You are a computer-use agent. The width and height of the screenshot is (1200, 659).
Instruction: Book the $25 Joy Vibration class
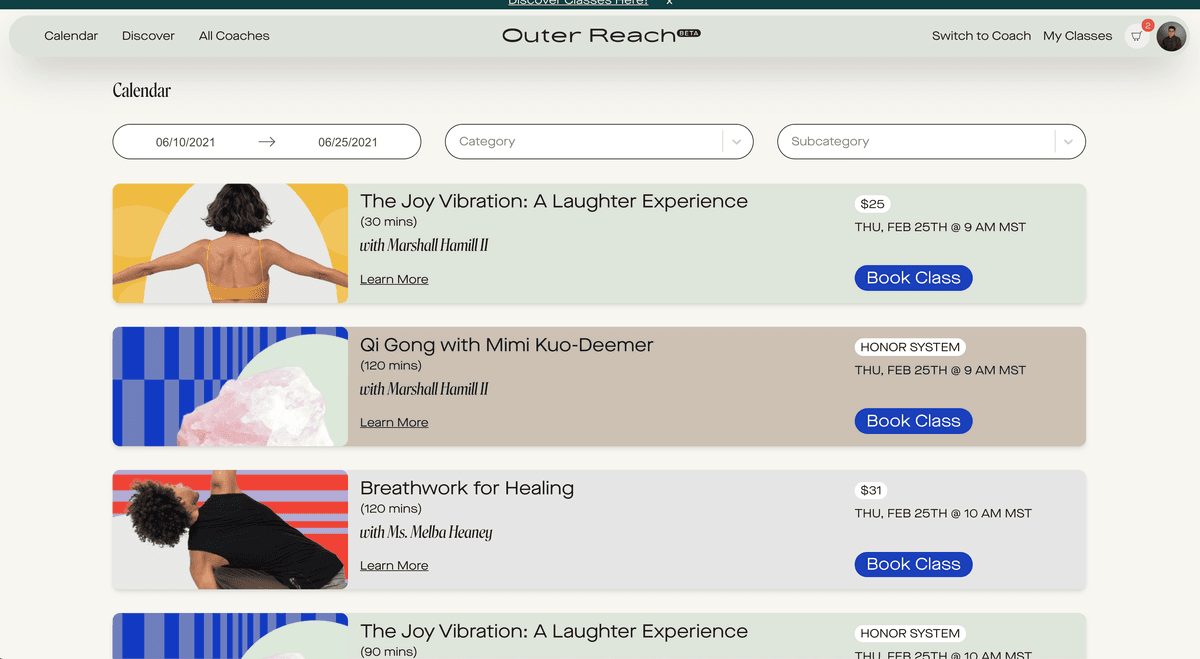[913, 278]
